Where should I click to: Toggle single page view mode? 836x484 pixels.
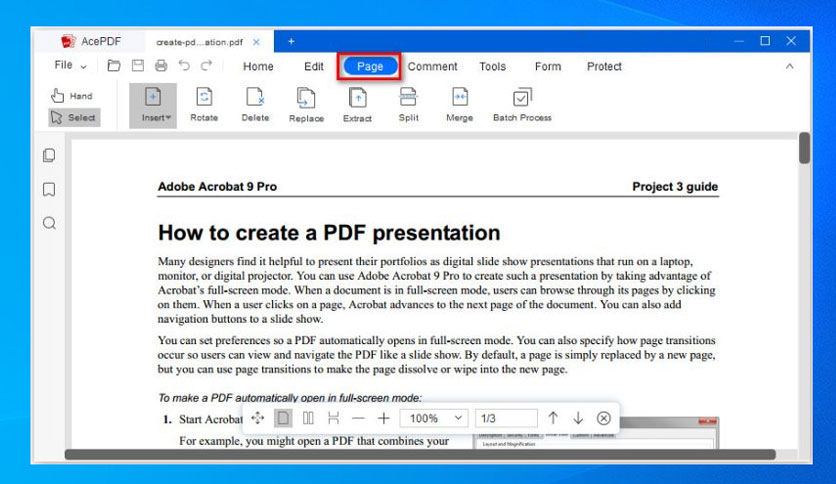tap(283, 418)
